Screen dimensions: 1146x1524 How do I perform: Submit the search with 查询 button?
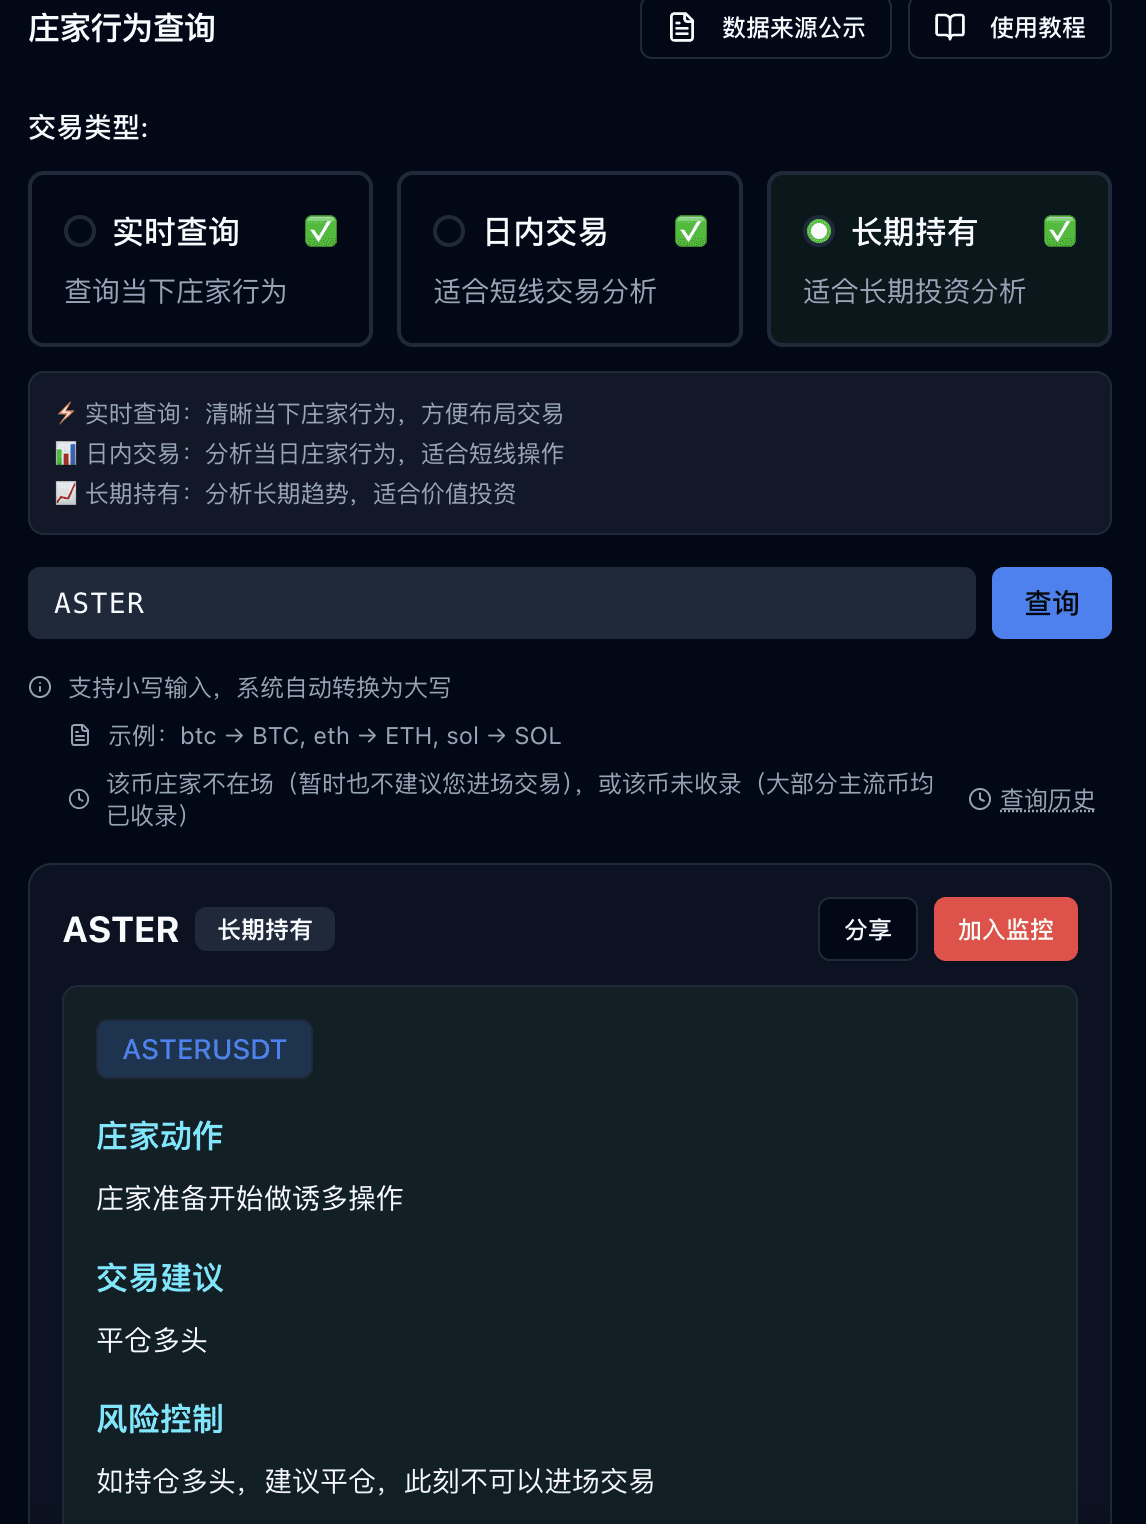1052,603
